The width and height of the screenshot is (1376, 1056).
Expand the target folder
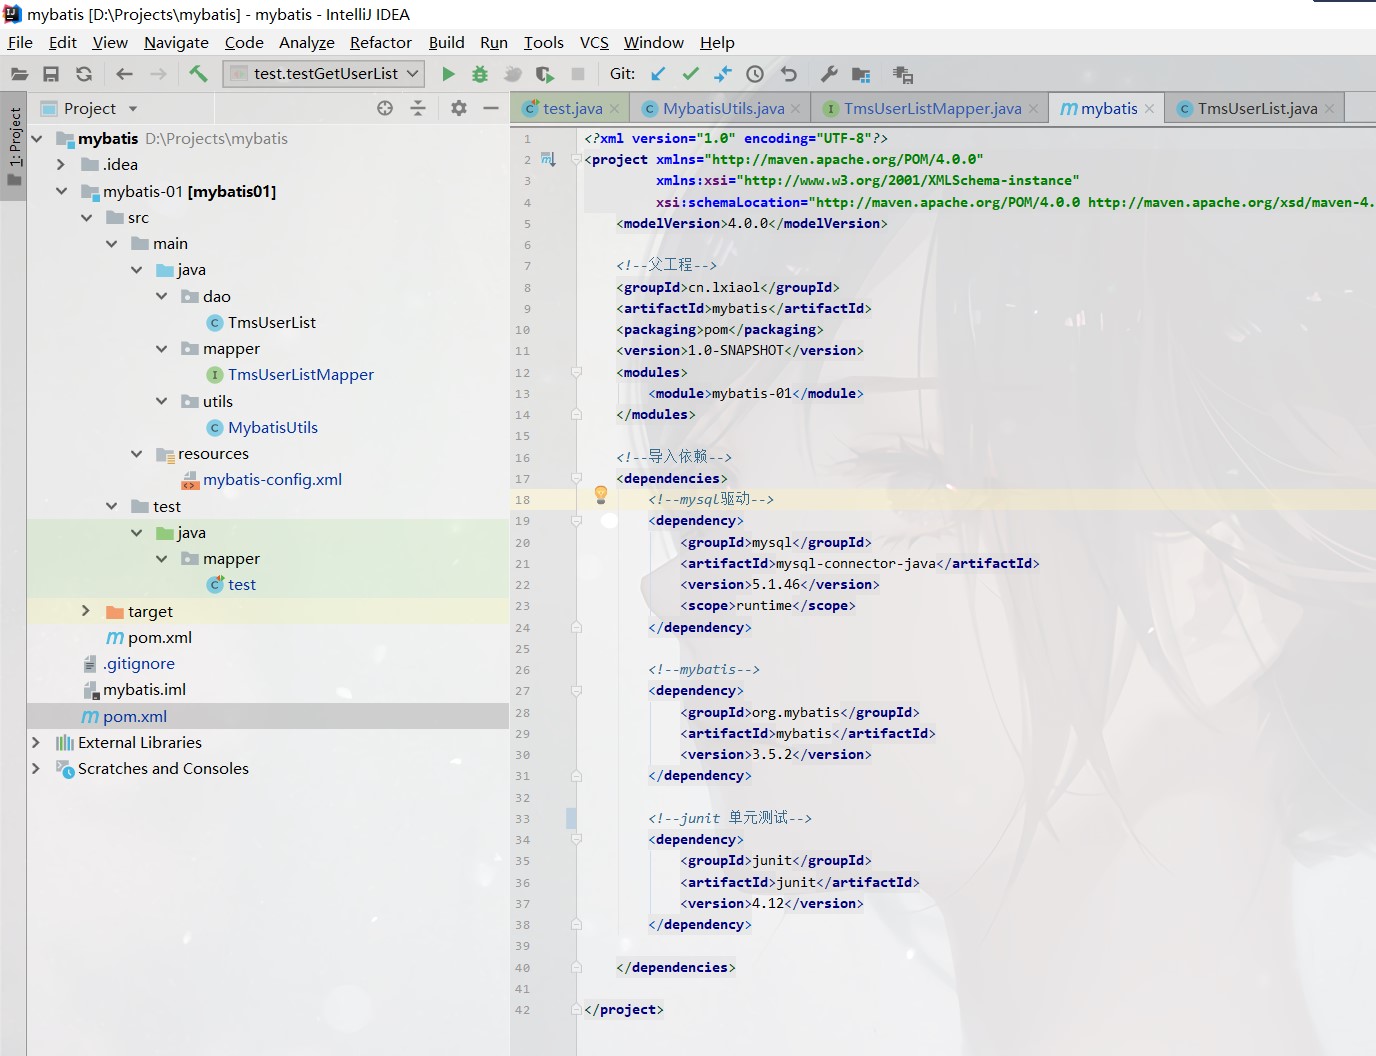(x=86, y=611)
